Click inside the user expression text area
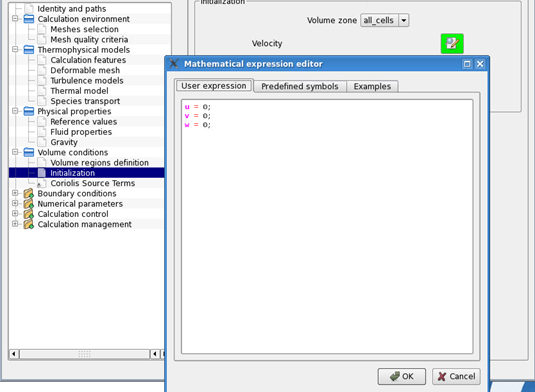Screen dimensions: 535x392 [x=327, y=227]
